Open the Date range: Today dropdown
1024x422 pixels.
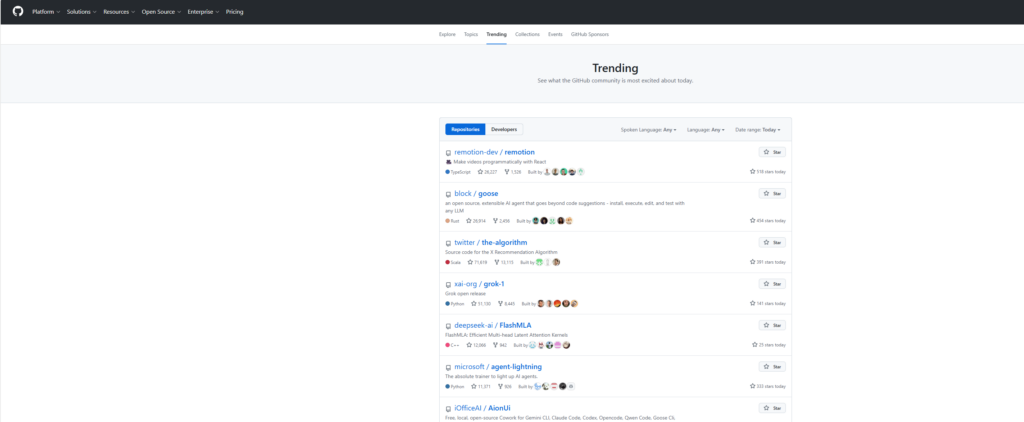[x=757, y=129]
